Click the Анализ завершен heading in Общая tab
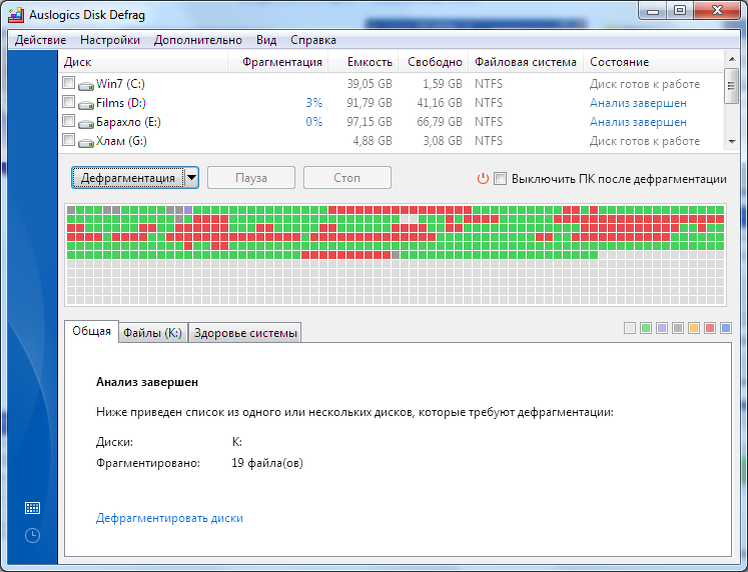The image size is (748, 572). pos(147,382)
